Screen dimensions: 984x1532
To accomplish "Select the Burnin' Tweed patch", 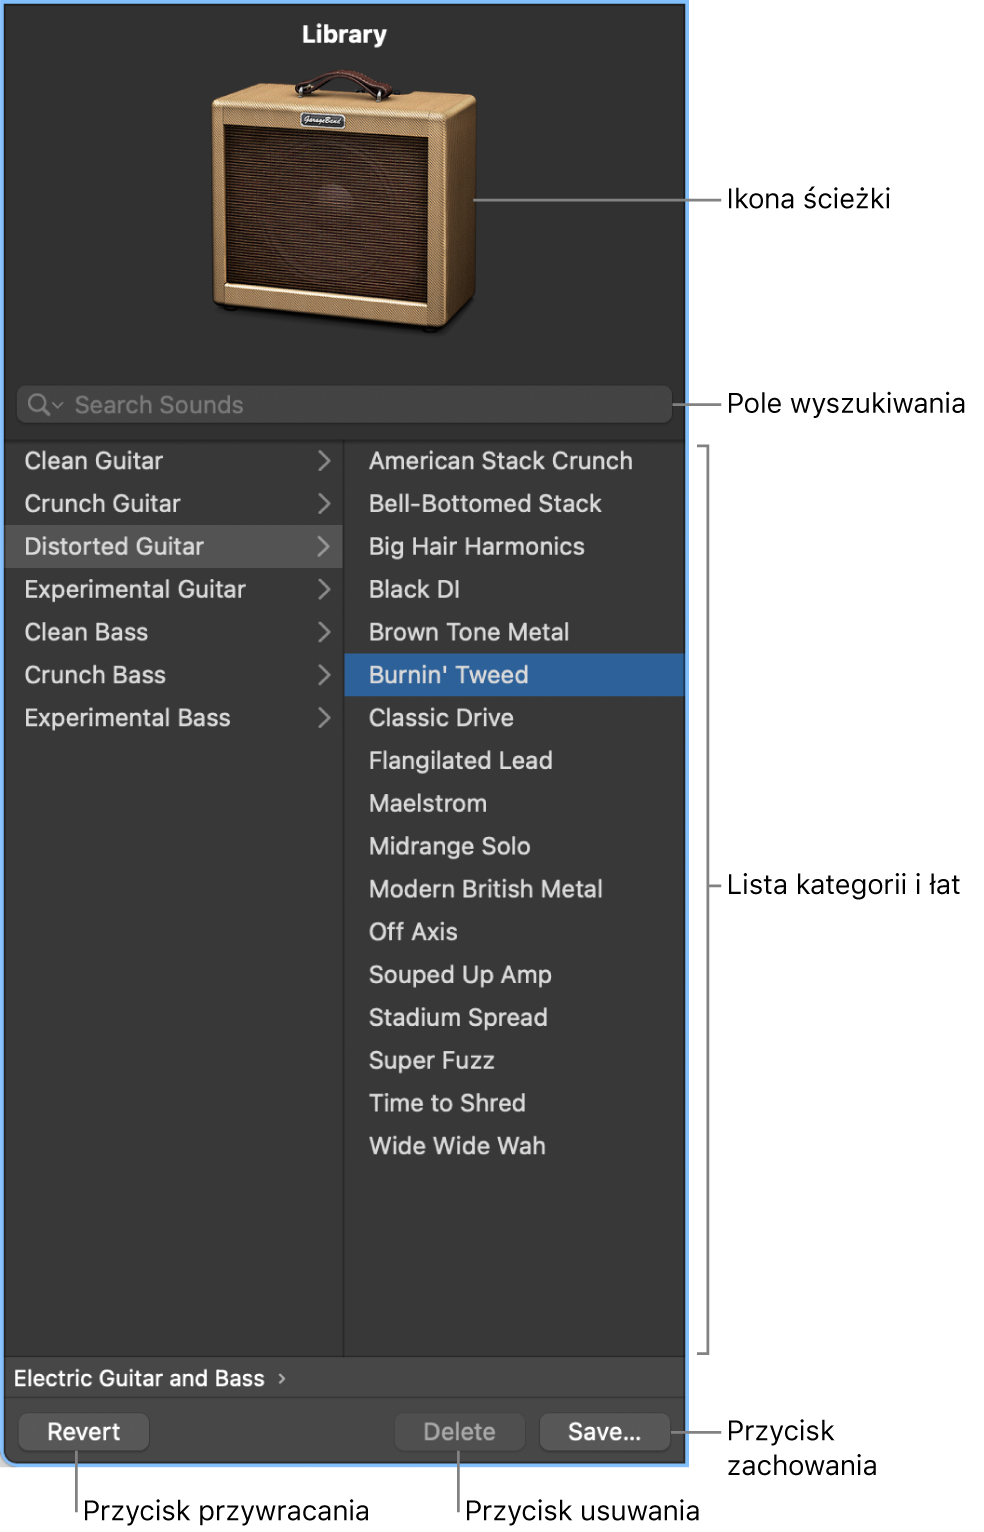I will [448, 675].
